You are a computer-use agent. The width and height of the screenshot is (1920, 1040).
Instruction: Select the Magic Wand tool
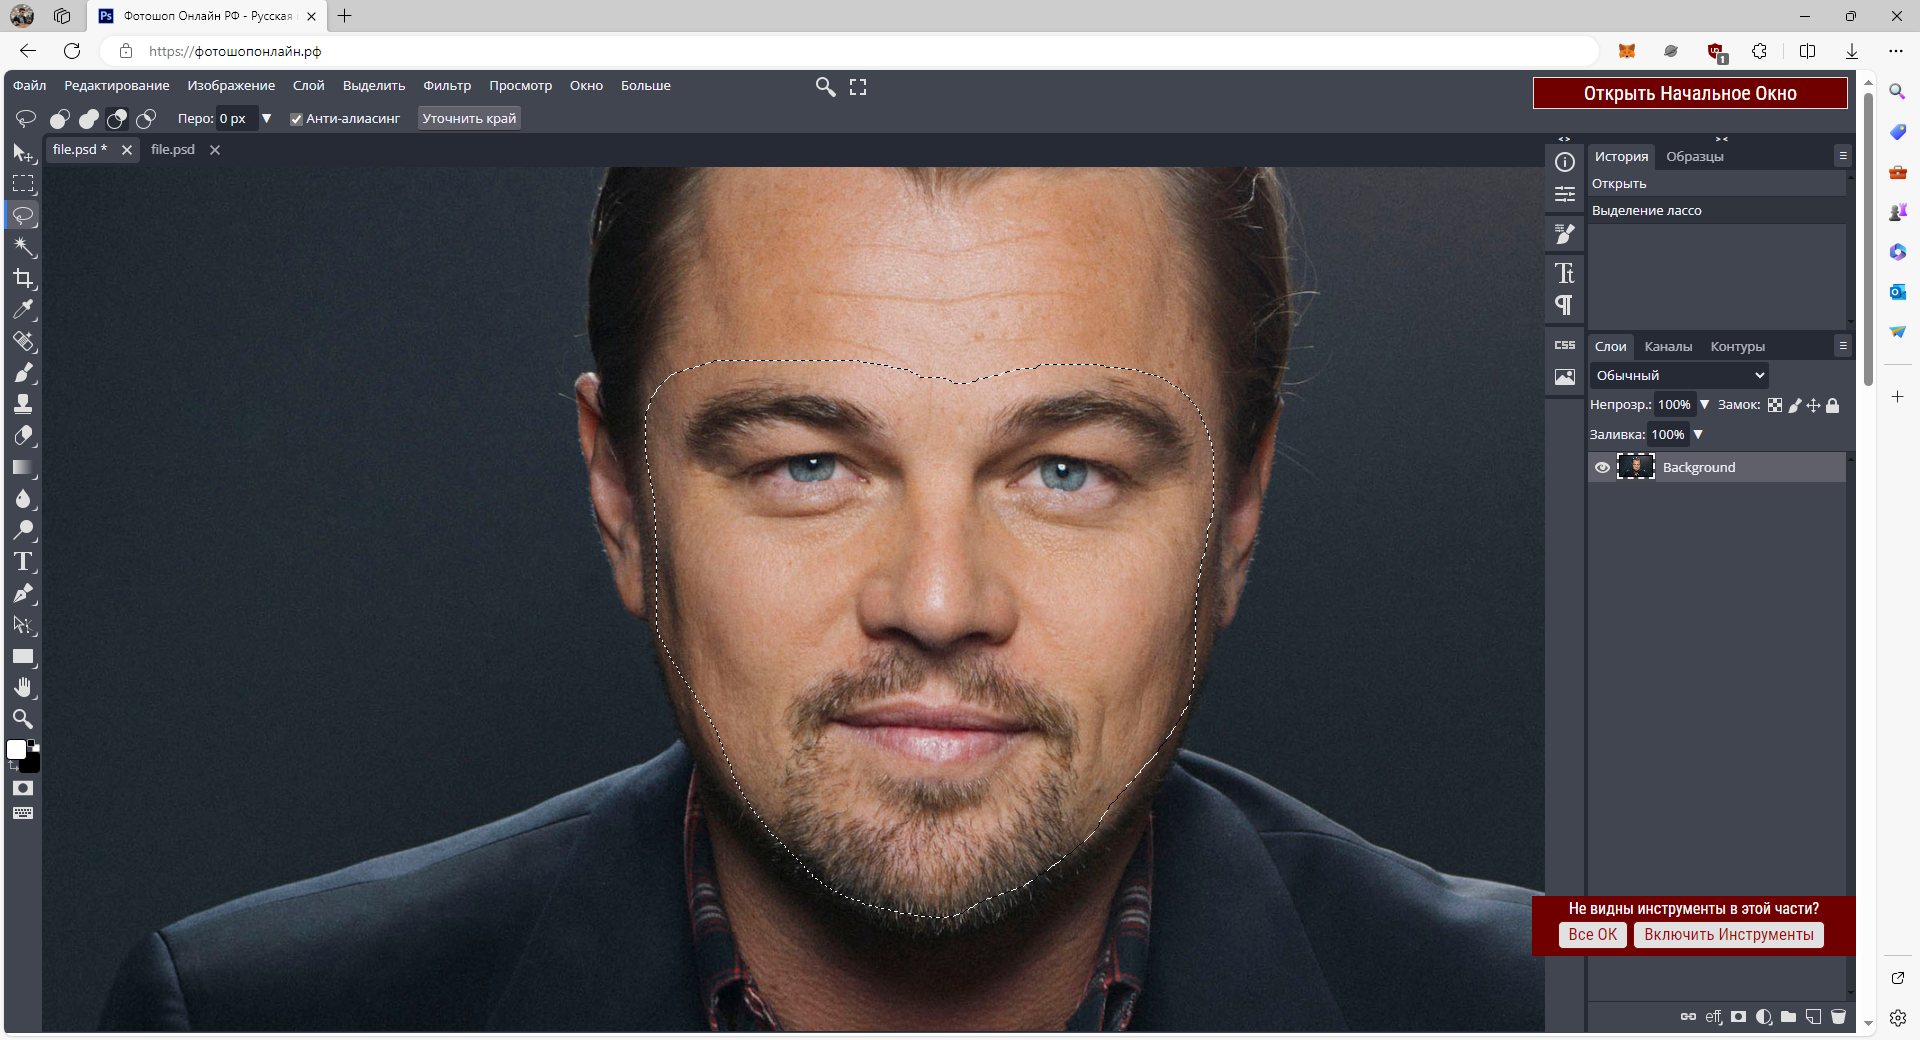(x=24, y=247)
